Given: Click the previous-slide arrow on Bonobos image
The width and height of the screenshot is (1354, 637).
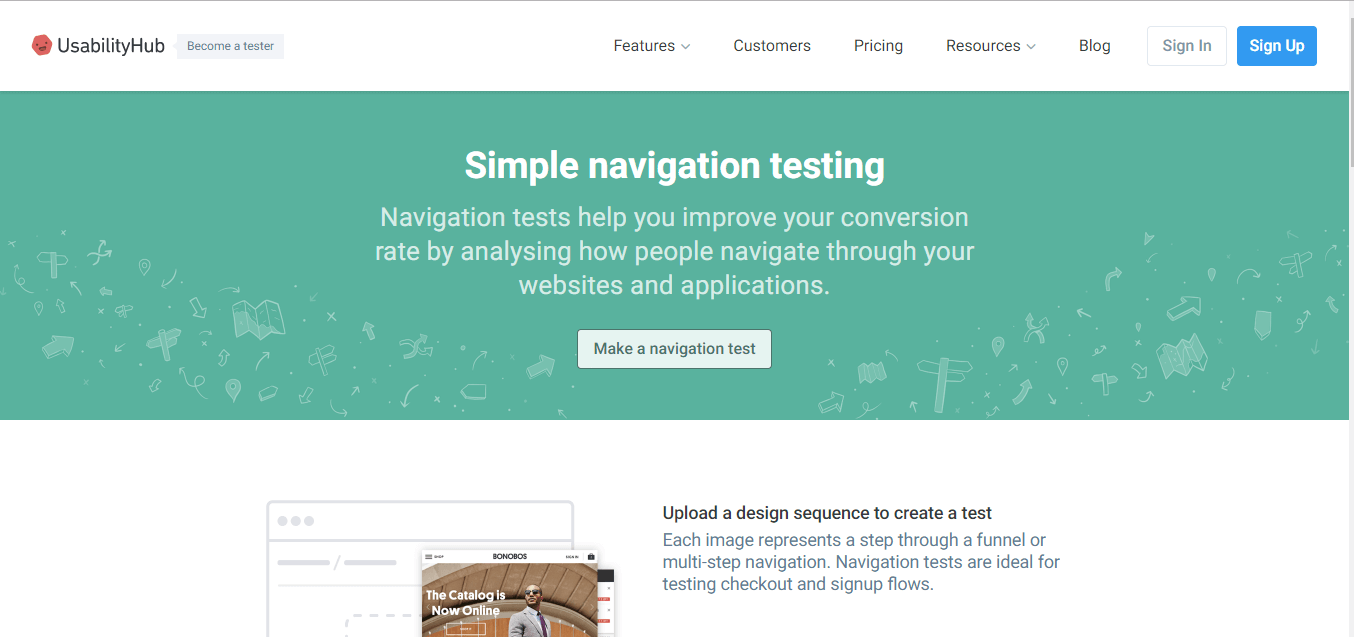Looking at the screenshot, I should click(x=430, y=607).
